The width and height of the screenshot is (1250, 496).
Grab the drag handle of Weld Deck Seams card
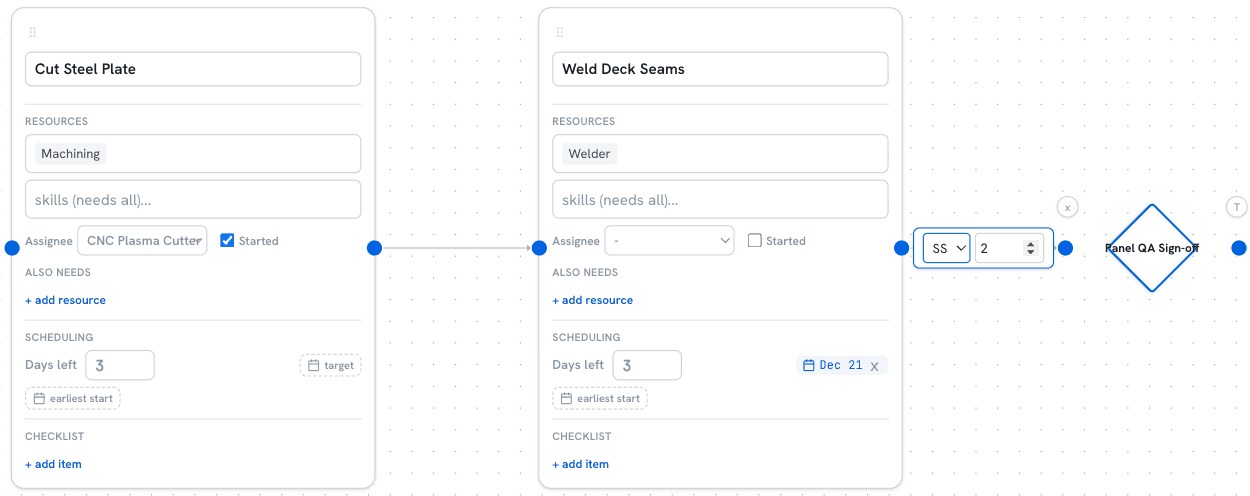click(x=559, y=33)
